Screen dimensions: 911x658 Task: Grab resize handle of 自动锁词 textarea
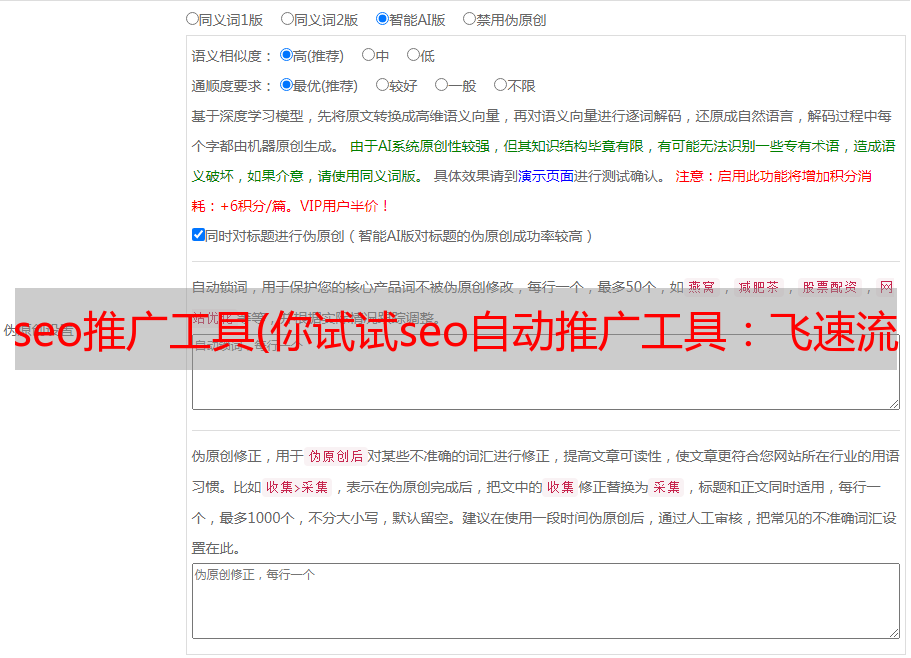tap(894, 404)
